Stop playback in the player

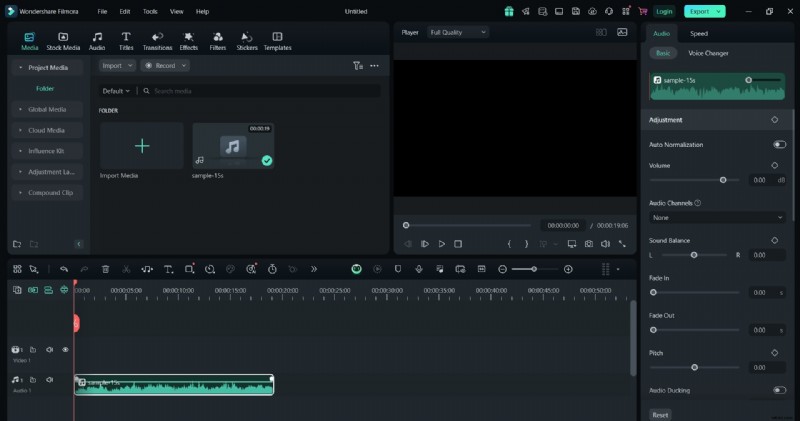[x=458, y=244]
